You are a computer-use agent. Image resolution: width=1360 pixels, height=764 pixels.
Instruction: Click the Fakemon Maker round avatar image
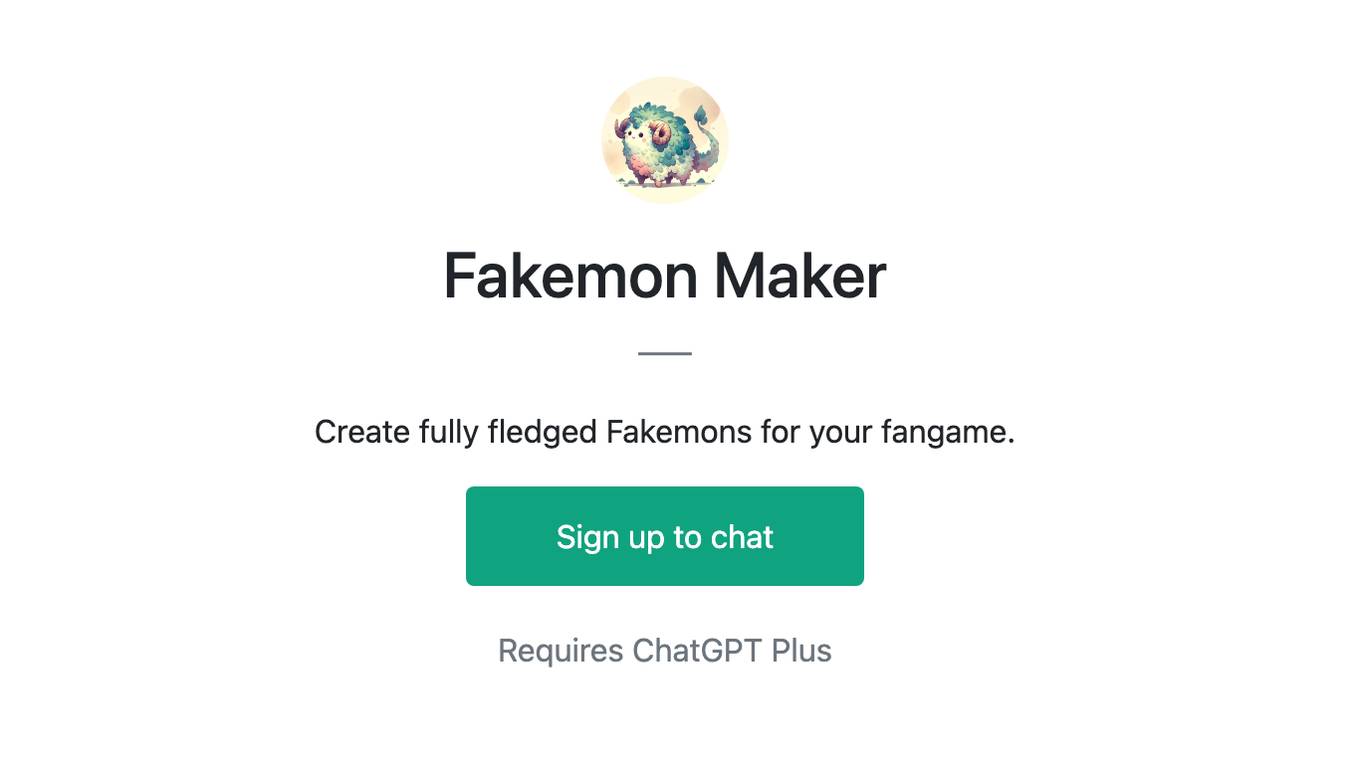click(x=665, y=140)
